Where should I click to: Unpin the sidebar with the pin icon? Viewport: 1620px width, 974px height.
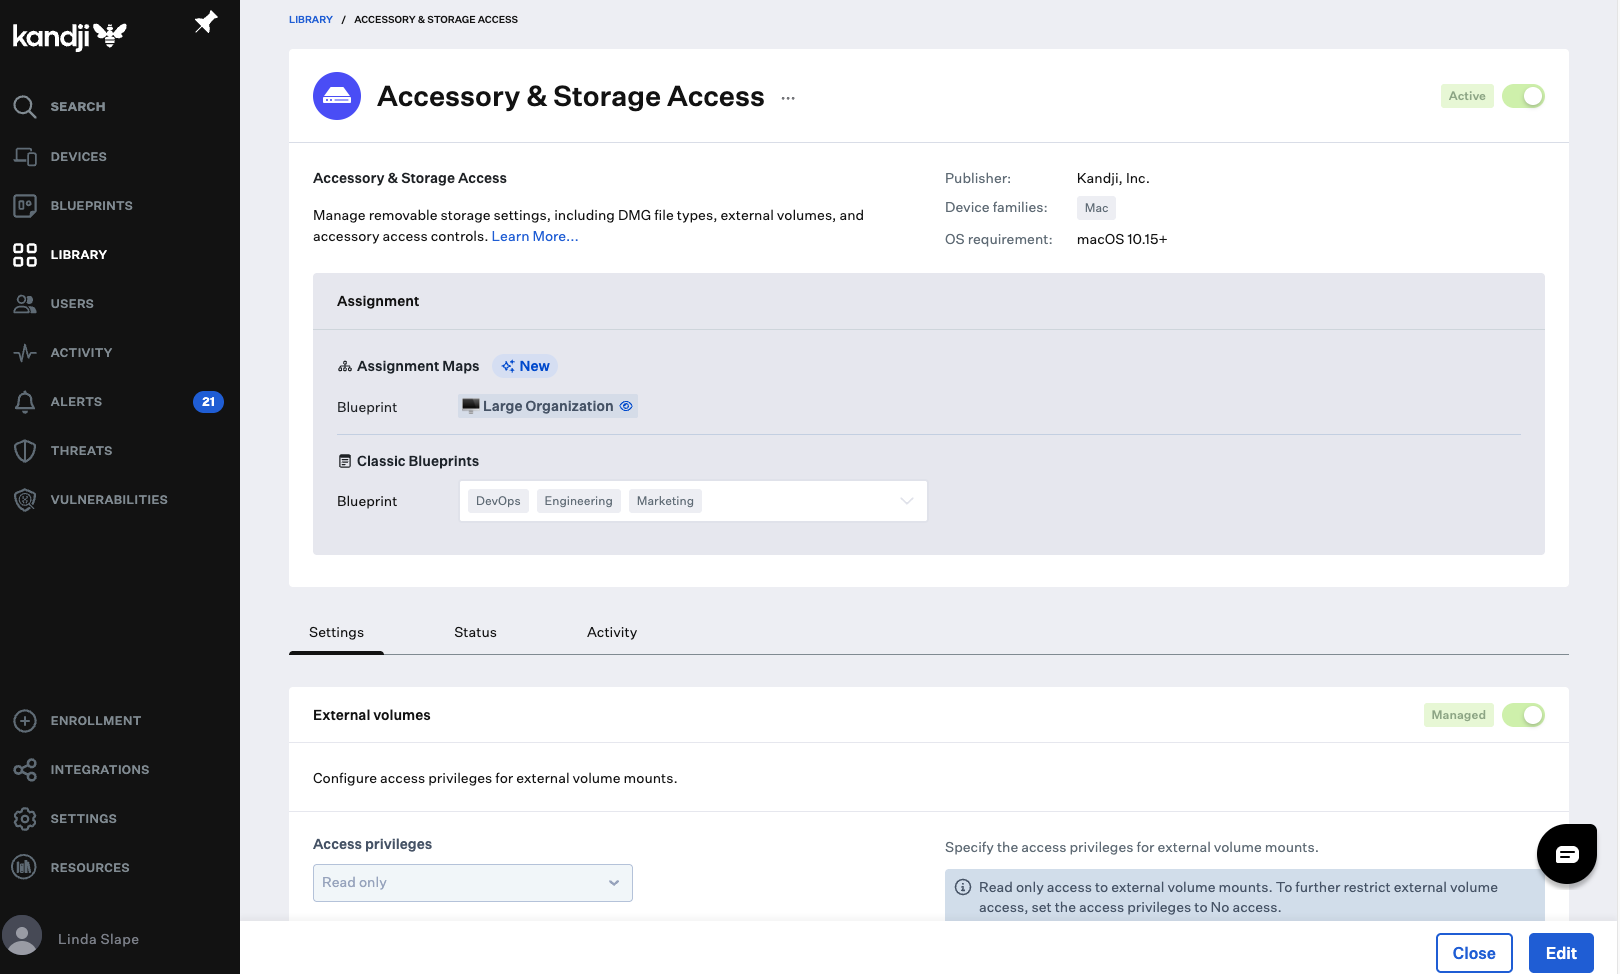click(x=206, y=22)
